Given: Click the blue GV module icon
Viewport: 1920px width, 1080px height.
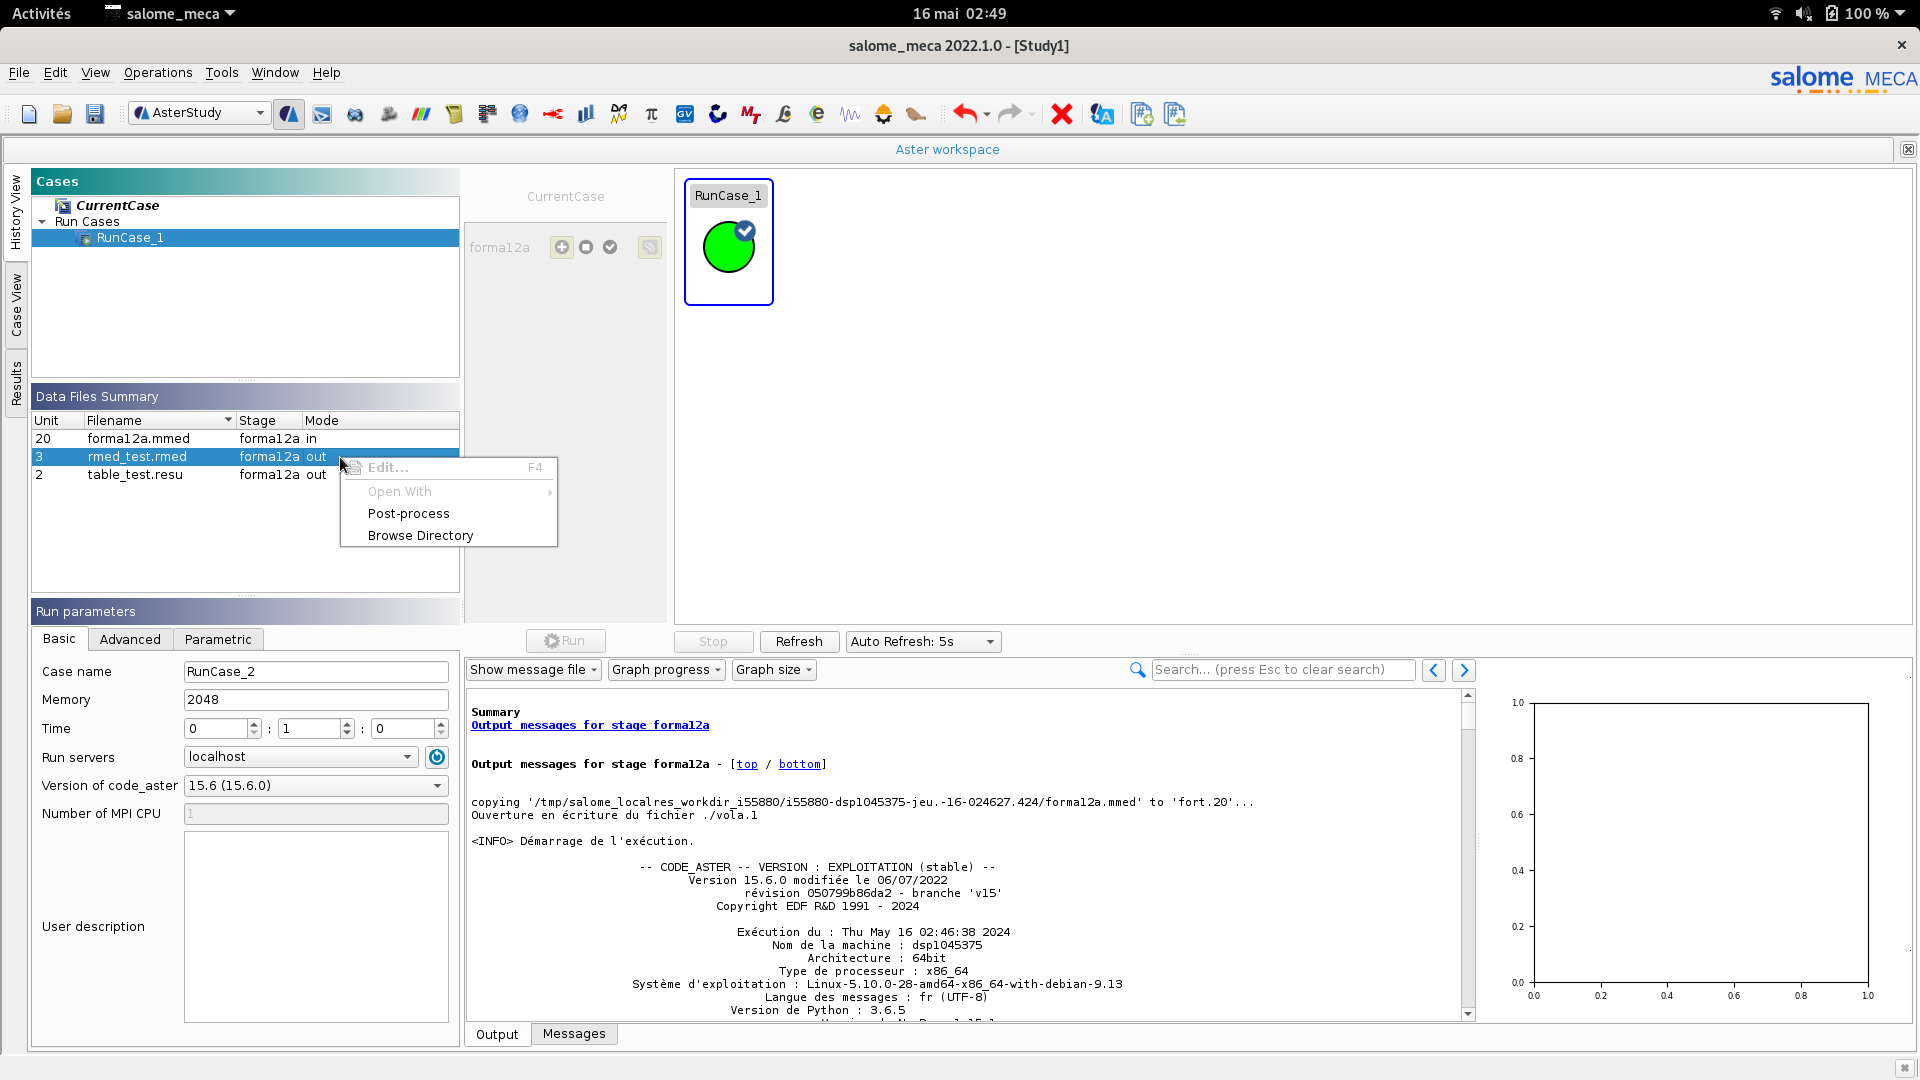Looking at the screenshot, I should (x=685, y=114).
